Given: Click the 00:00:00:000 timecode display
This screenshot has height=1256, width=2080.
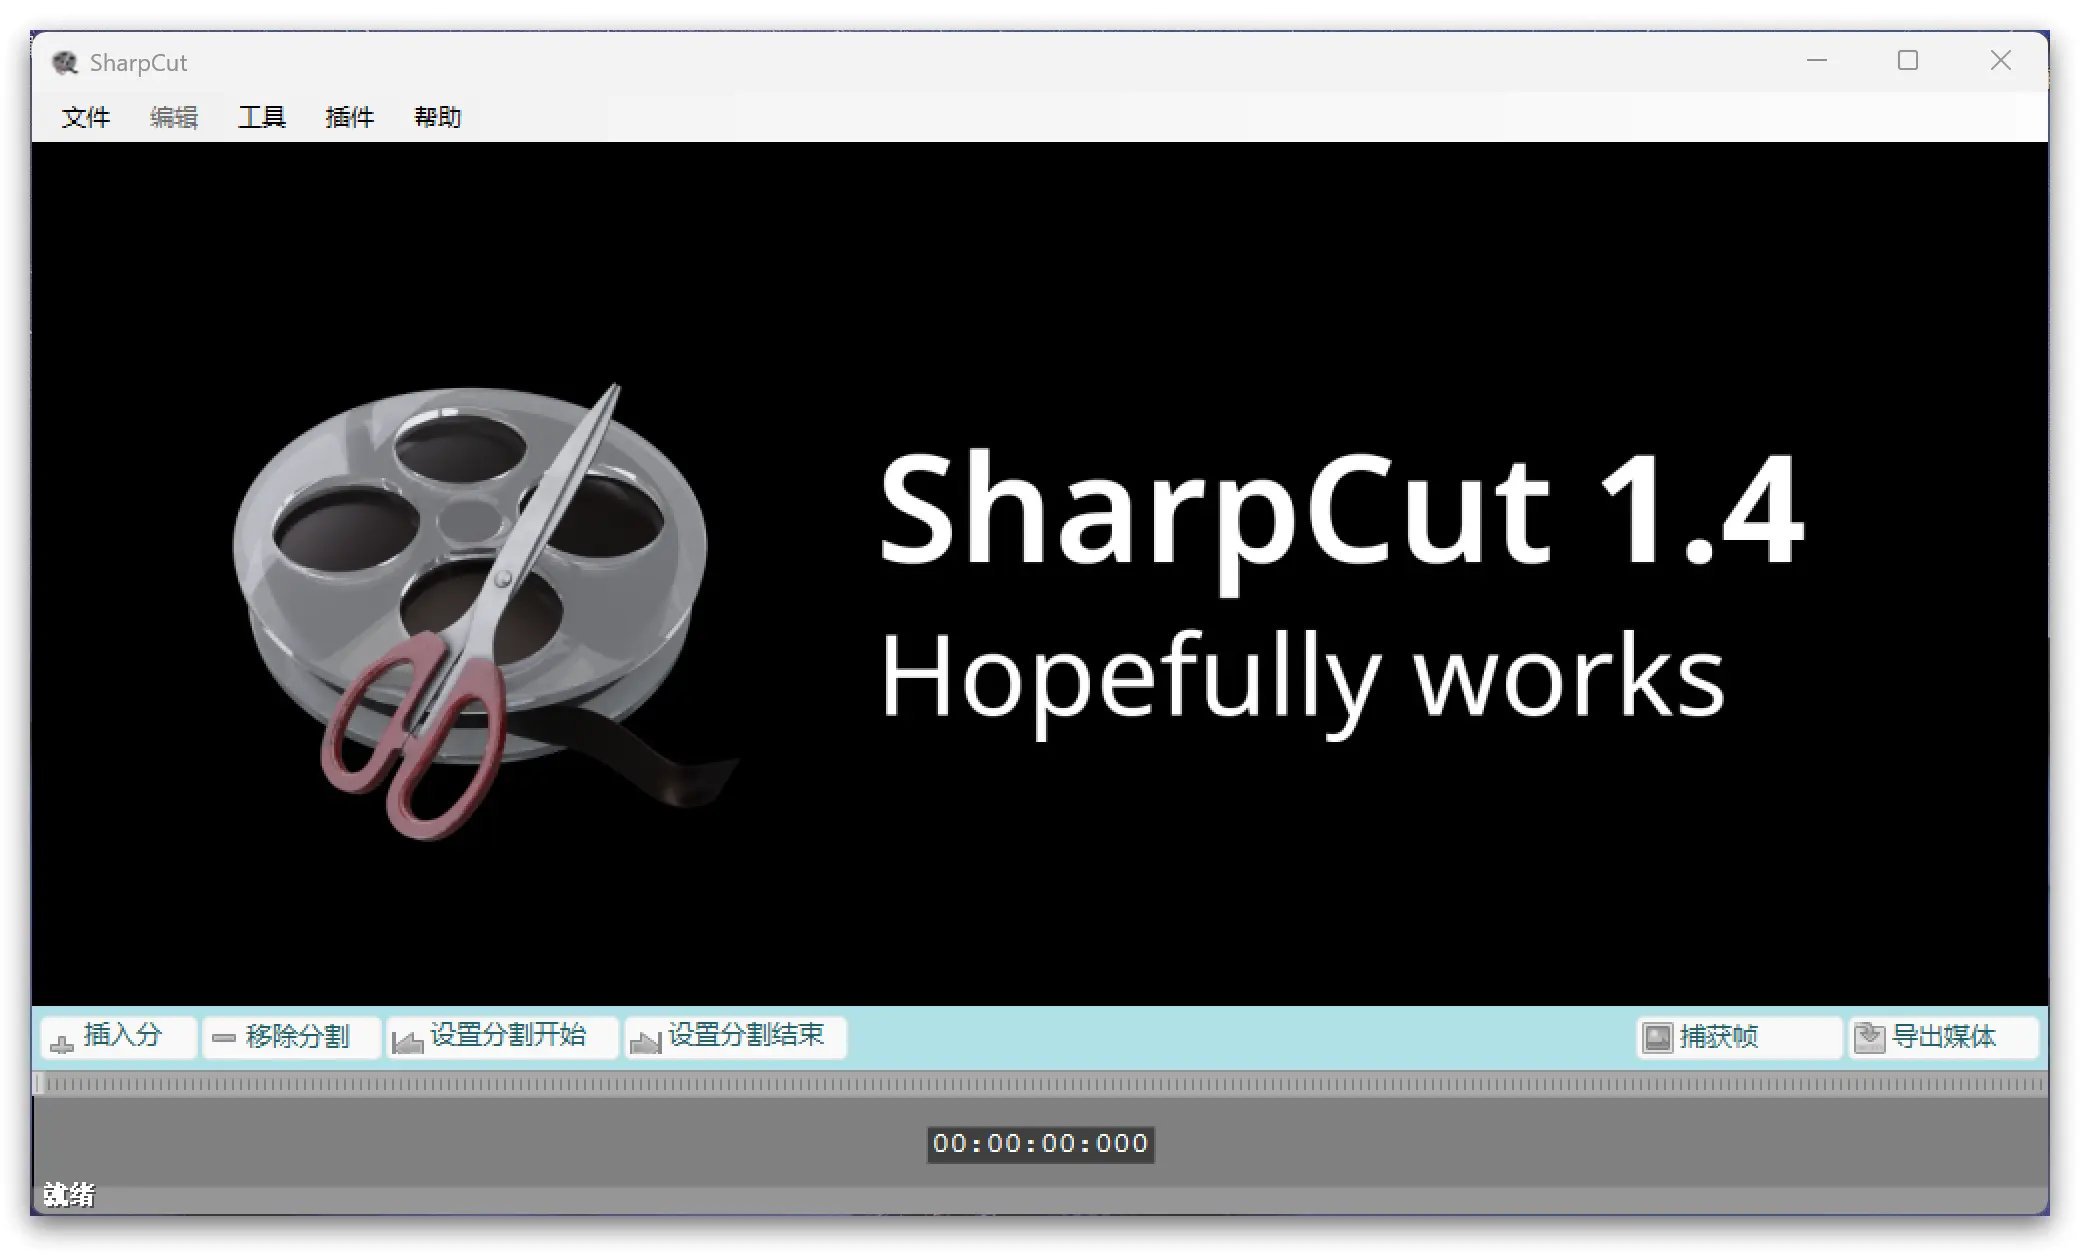Looking at the screenshot, I should click(1040, 1143).
